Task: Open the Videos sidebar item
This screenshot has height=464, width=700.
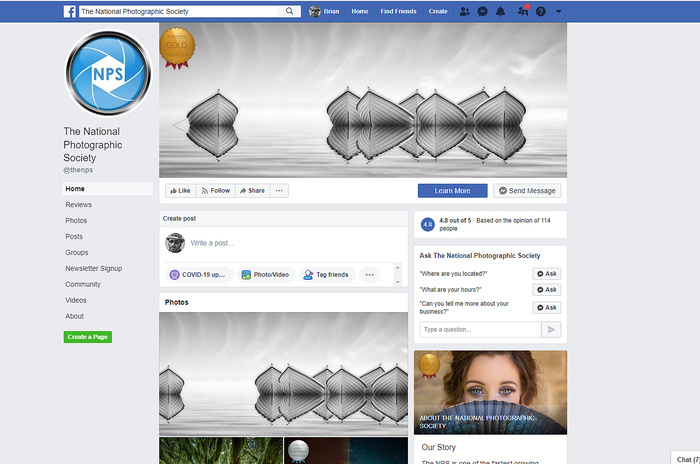Action: (76, 300)
